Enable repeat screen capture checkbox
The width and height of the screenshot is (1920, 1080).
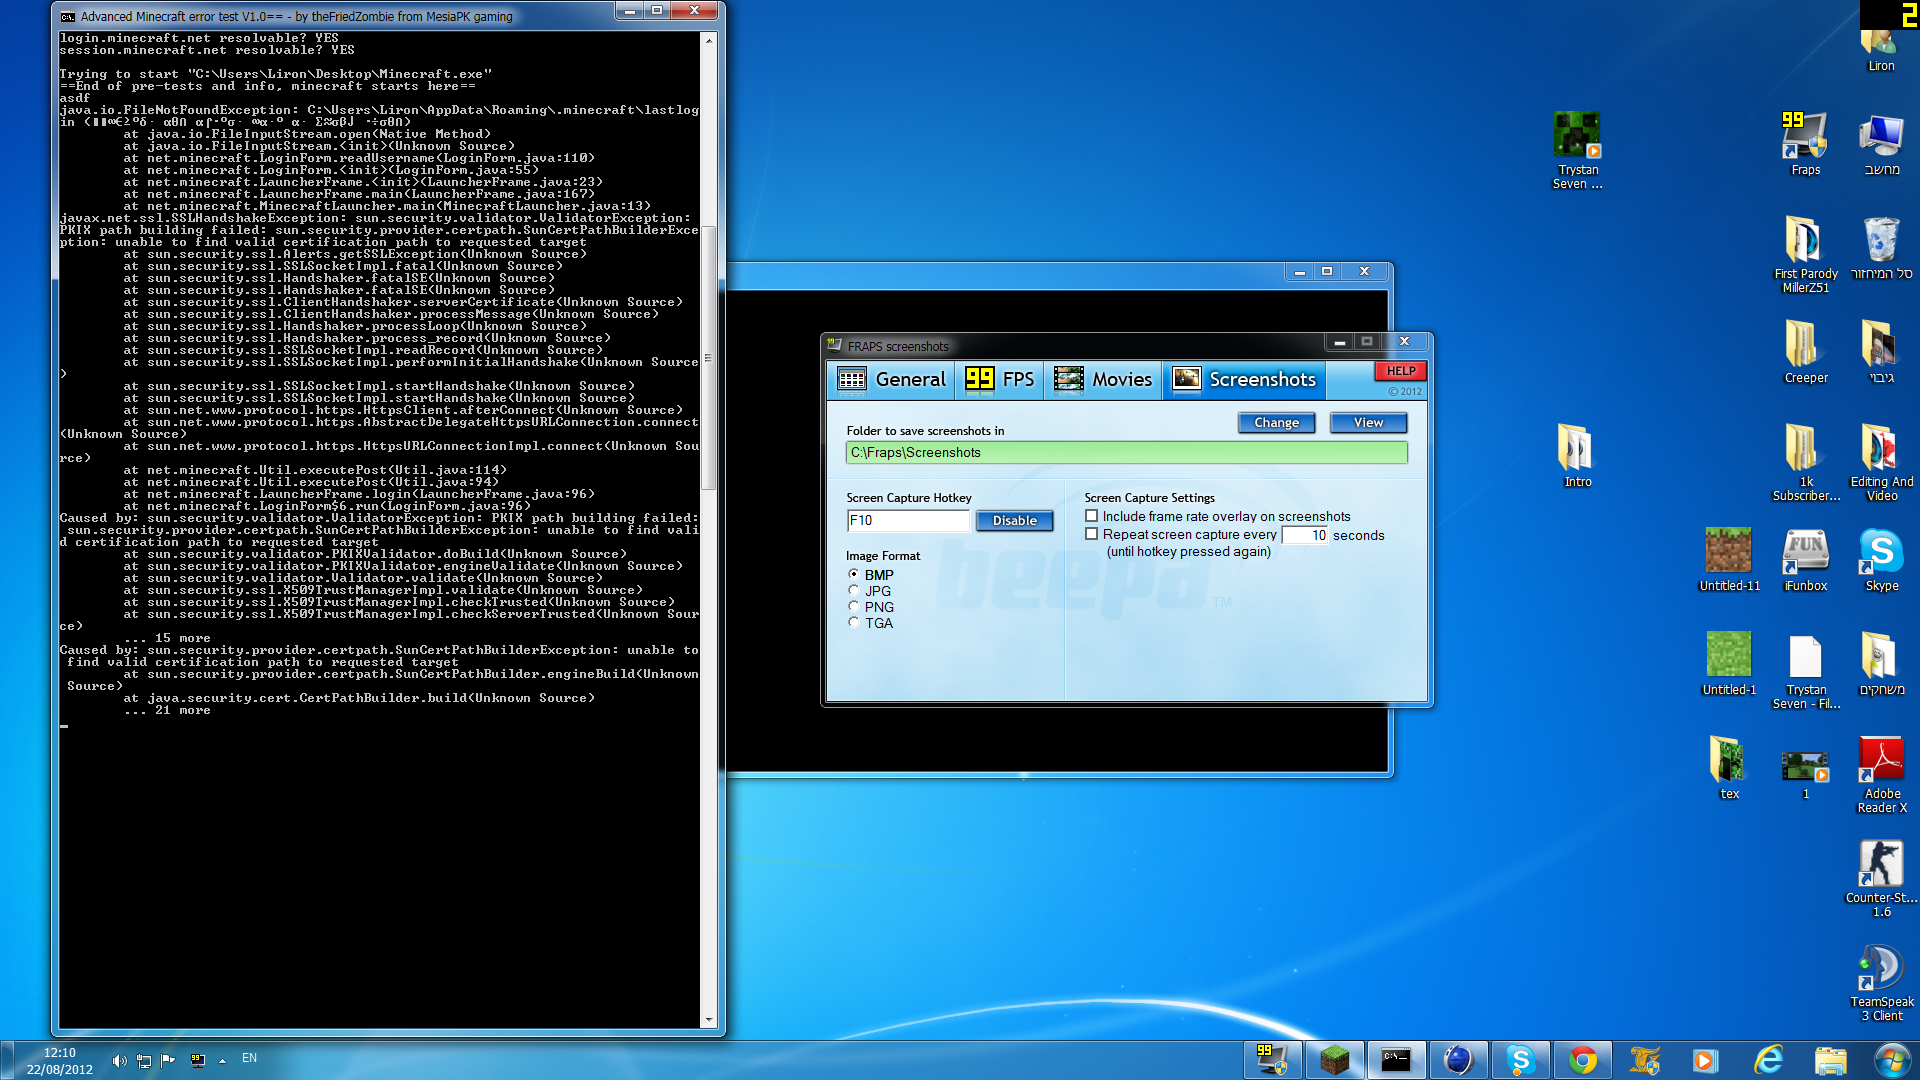pos(1092,534)
